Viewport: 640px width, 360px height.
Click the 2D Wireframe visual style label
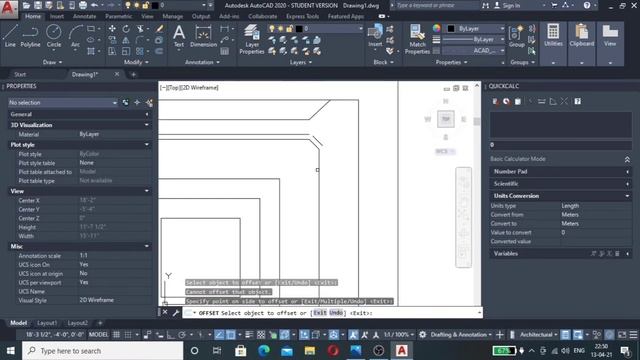coord(200,87)
